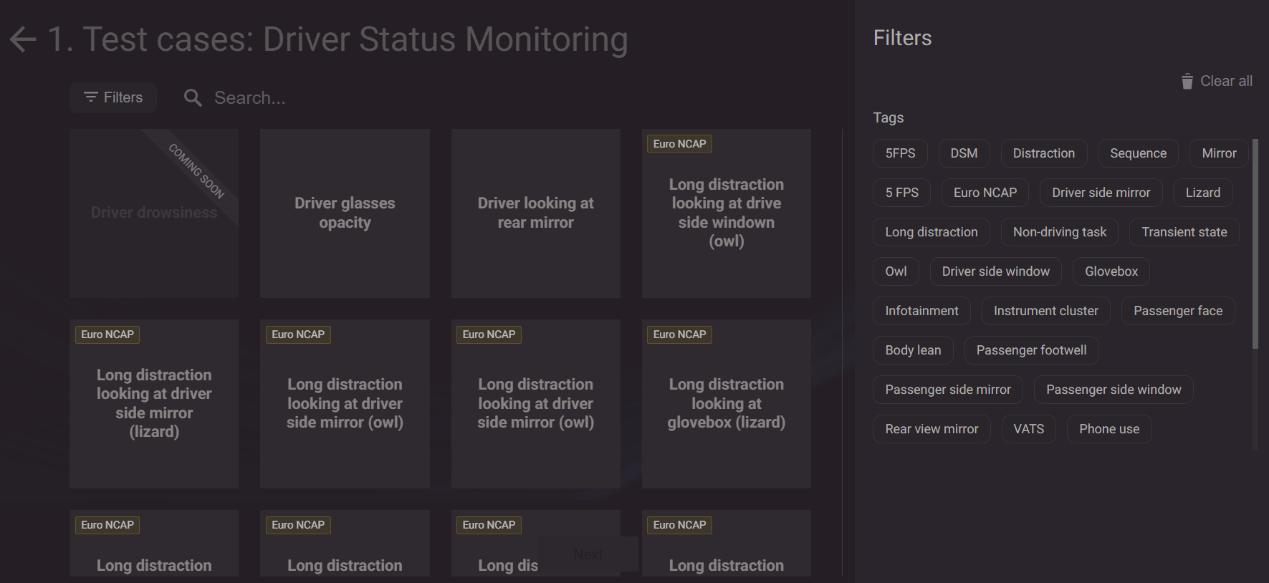This screenshot has width=1269, height=583.
Task: Open Driver looking at rear mirror card
Action: [x=536, y=213]
